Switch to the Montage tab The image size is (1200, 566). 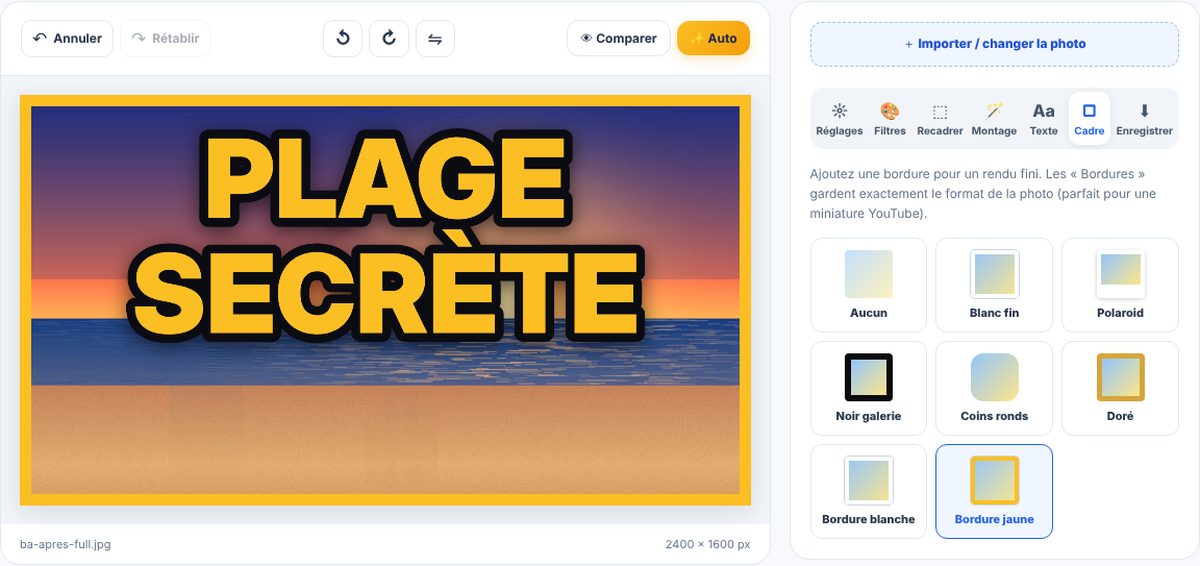[994, 120]
